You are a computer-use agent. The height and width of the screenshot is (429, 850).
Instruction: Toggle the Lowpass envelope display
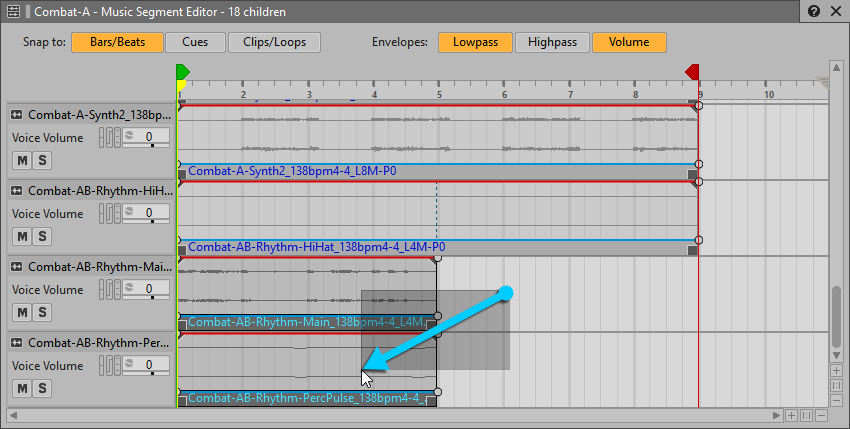pyautogui.click(x=475, y=42)
